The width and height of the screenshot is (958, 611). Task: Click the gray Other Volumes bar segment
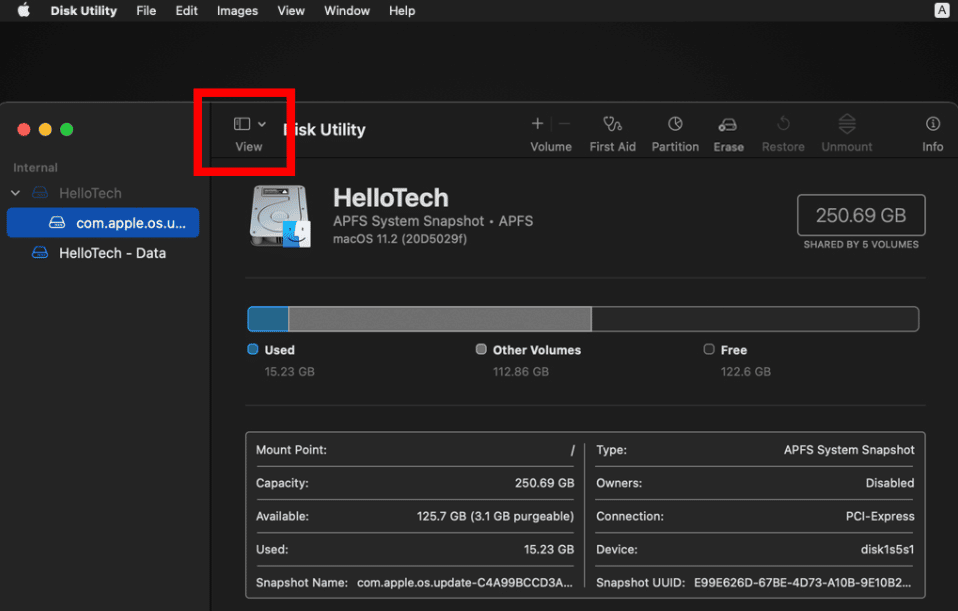(440, 319)
